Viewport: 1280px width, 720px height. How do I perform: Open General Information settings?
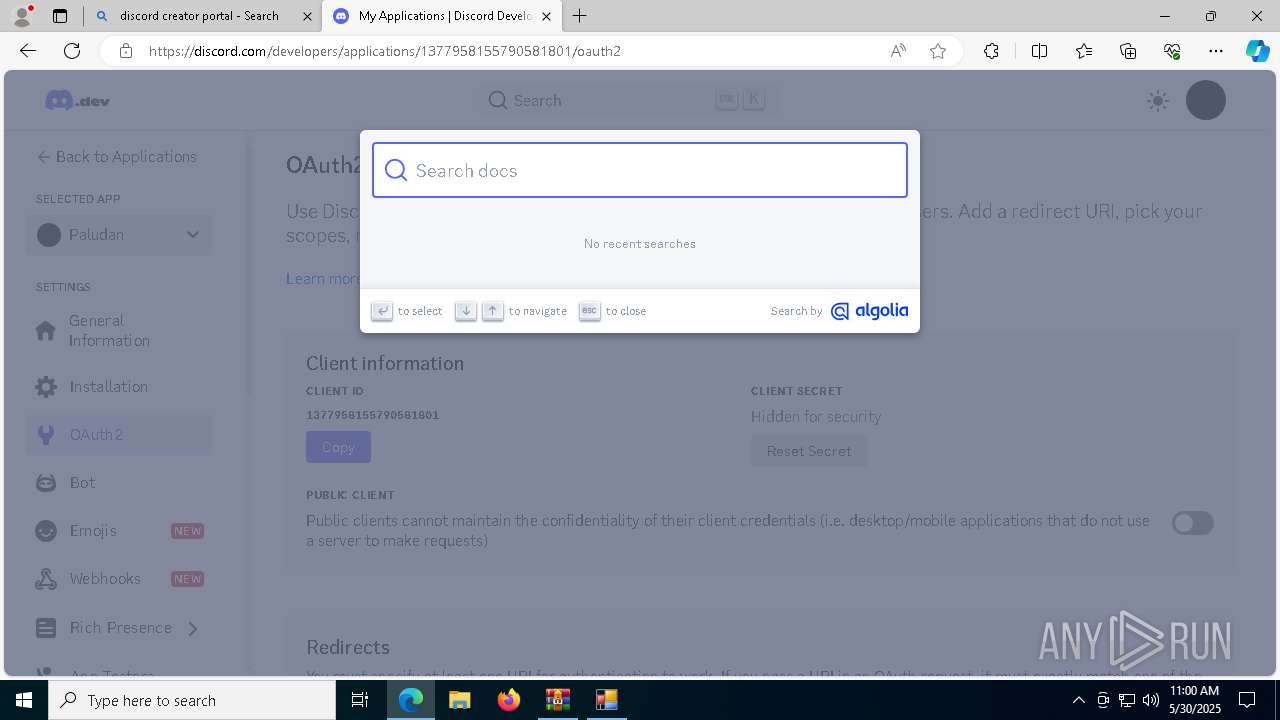click(x=119, y=331)
